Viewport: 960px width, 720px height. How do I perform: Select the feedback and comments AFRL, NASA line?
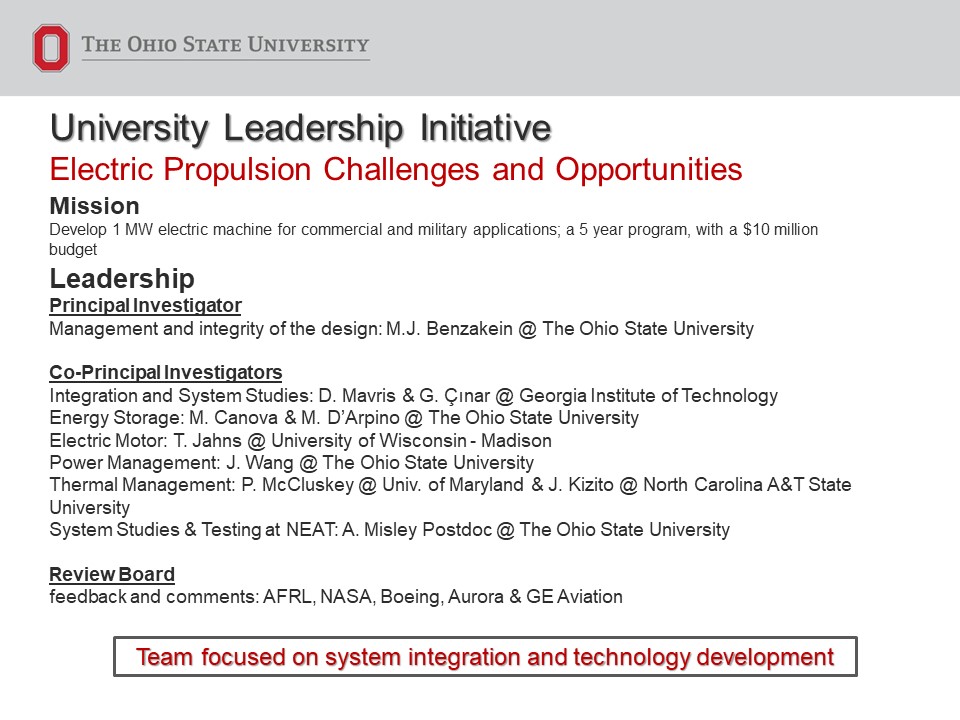coord(336,597)
